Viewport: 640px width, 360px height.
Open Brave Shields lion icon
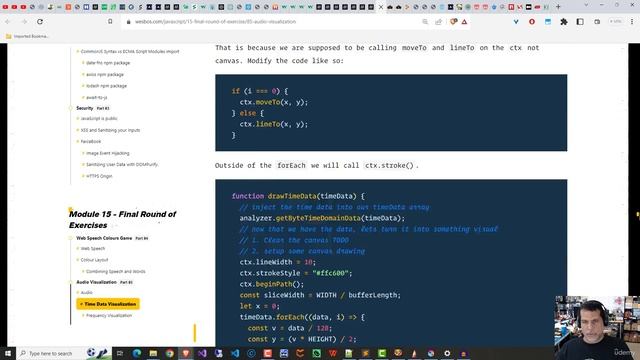pos(453,22)
